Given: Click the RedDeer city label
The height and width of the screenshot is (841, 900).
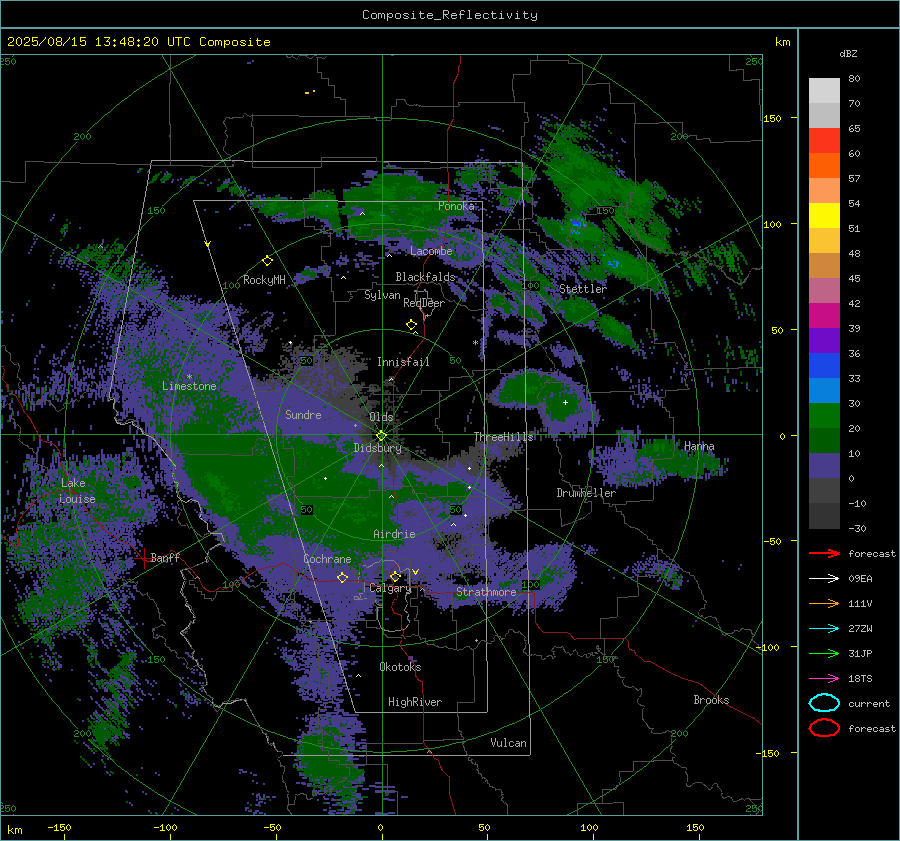Looking at the screenshot, I should coord(424,303).
